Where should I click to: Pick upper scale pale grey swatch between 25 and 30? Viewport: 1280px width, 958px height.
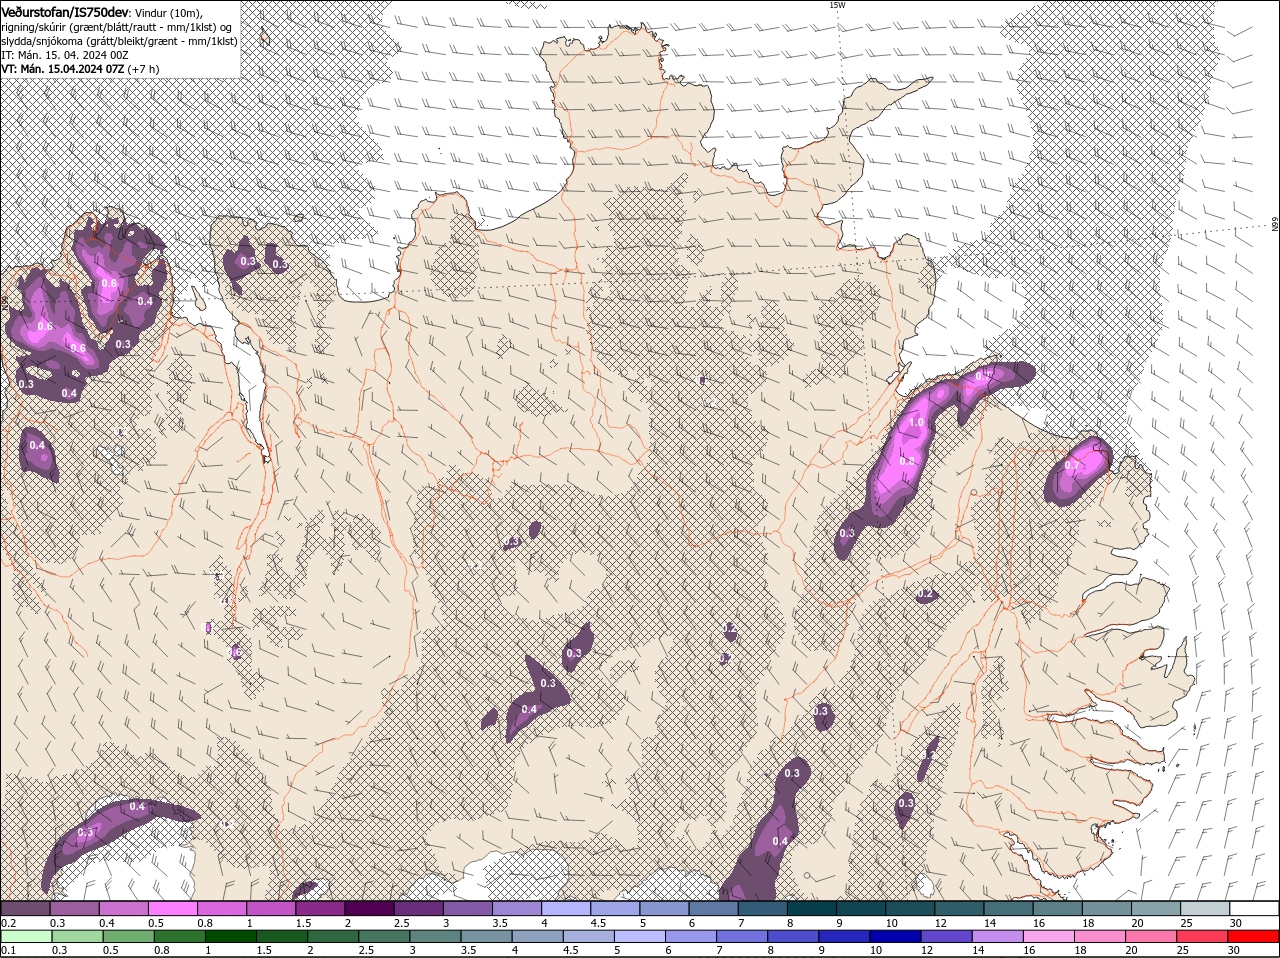[1205, 908]
